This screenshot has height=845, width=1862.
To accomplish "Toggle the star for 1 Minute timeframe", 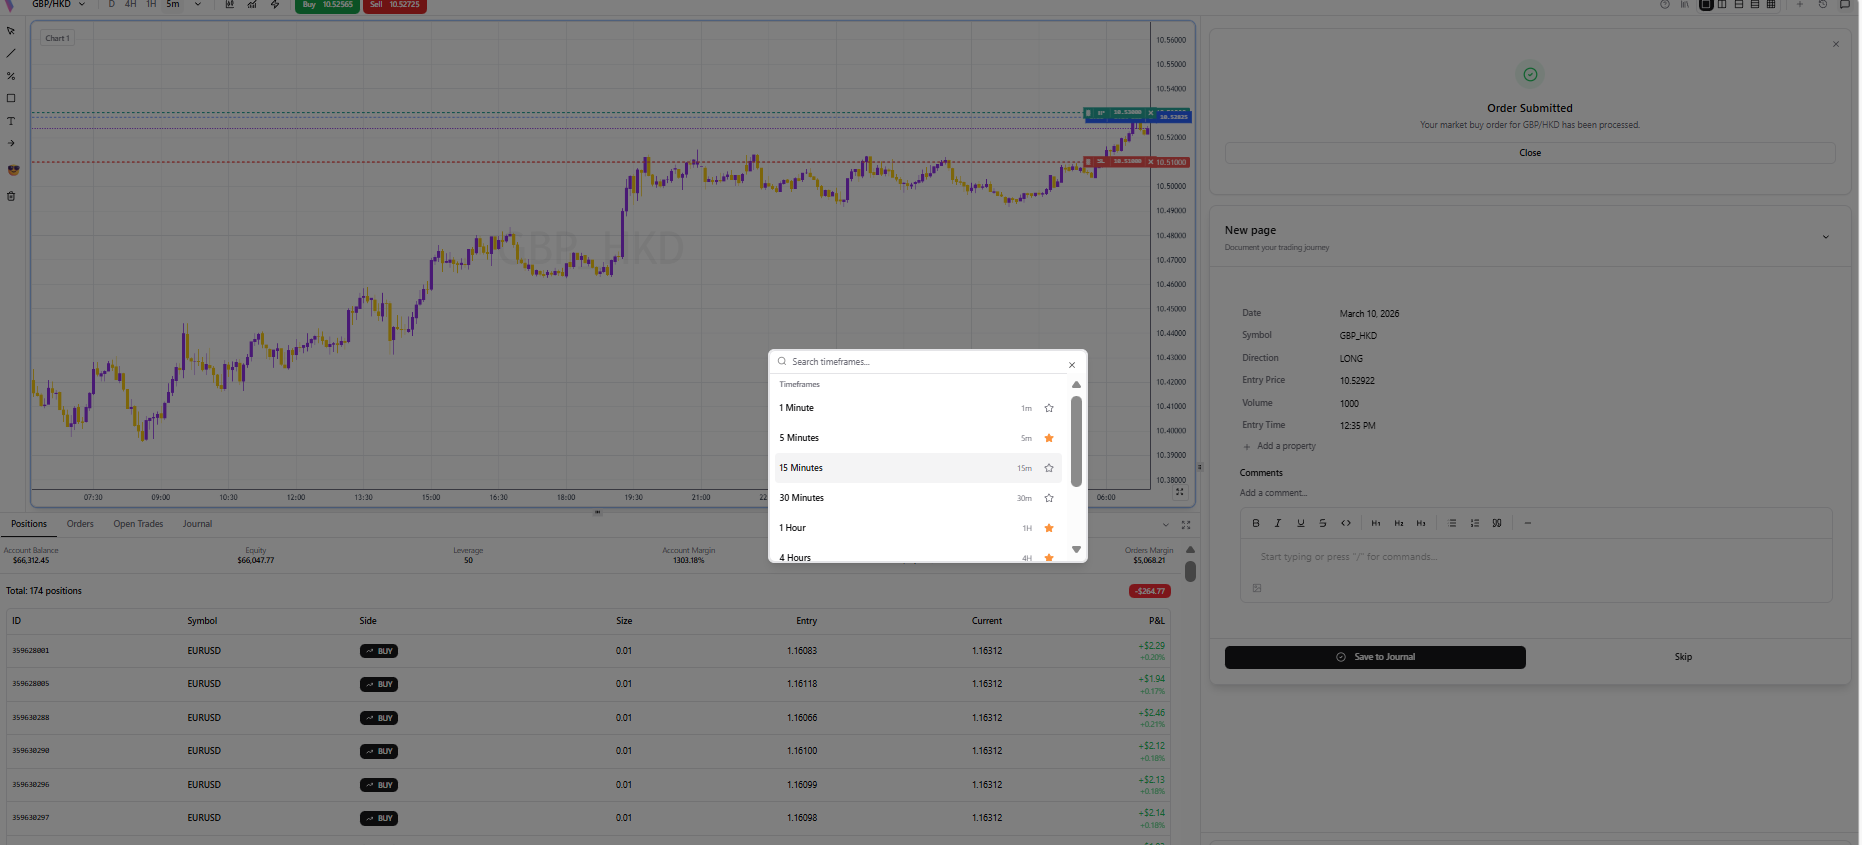I will [x=1049, y=408].
